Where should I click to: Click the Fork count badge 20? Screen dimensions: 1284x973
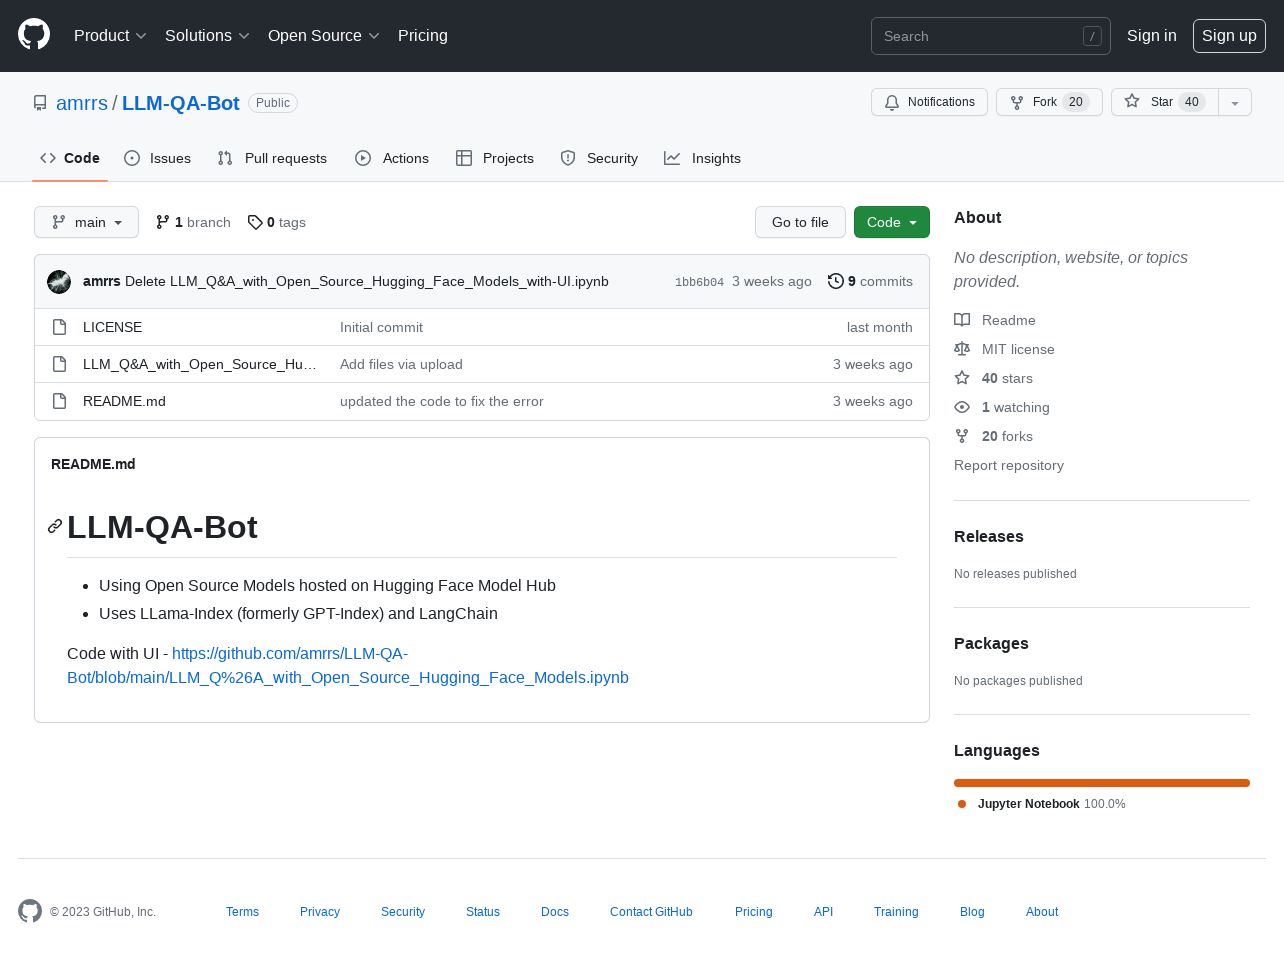pos(1076,102)
